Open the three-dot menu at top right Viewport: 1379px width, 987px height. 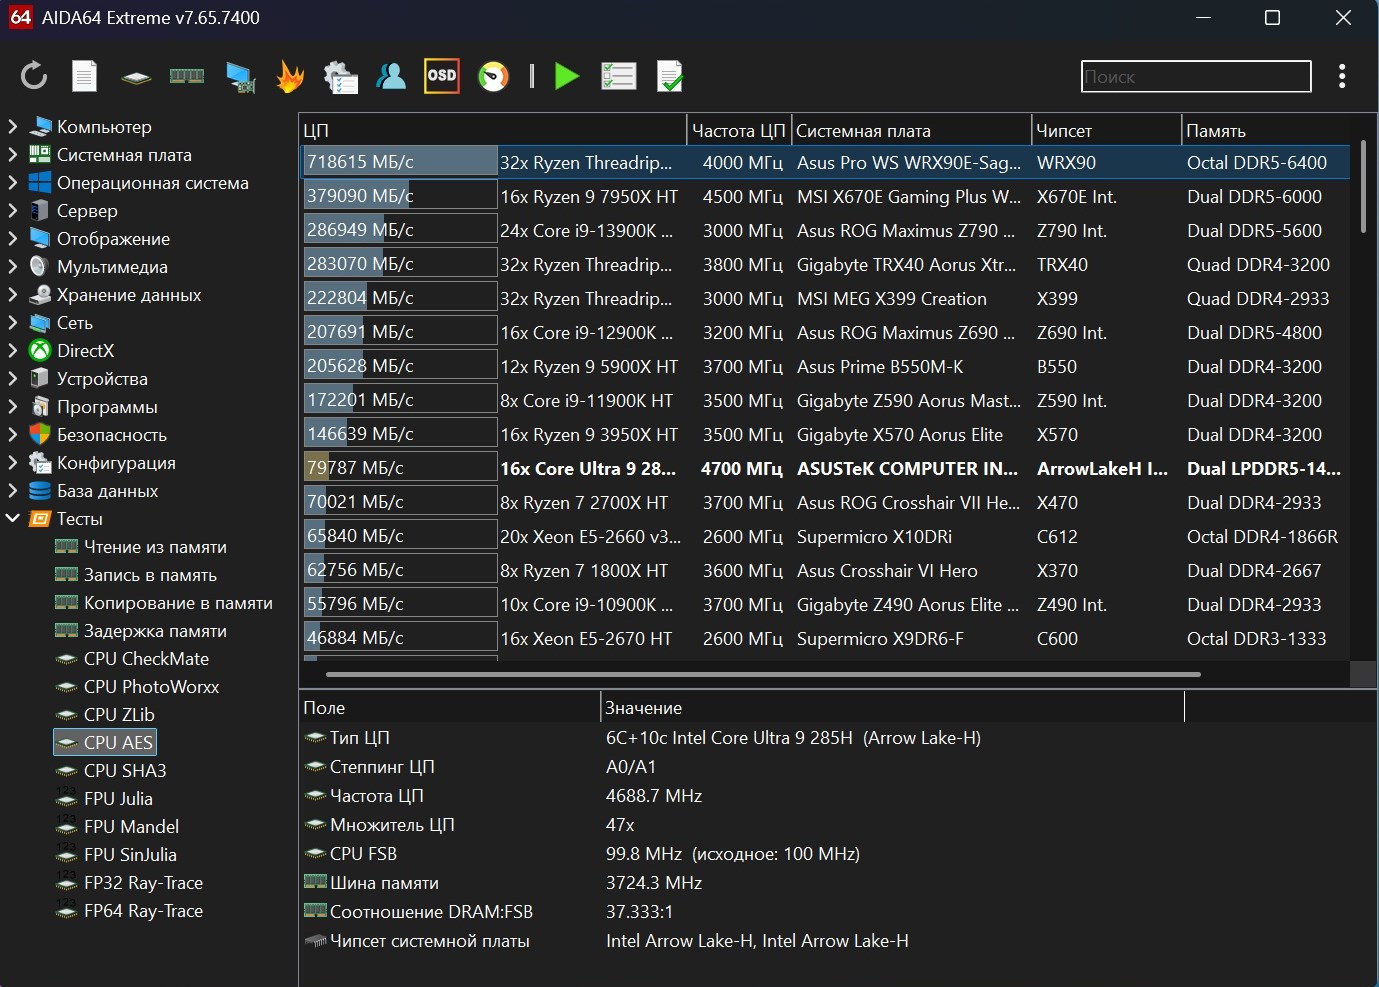tap(1342, 76)
